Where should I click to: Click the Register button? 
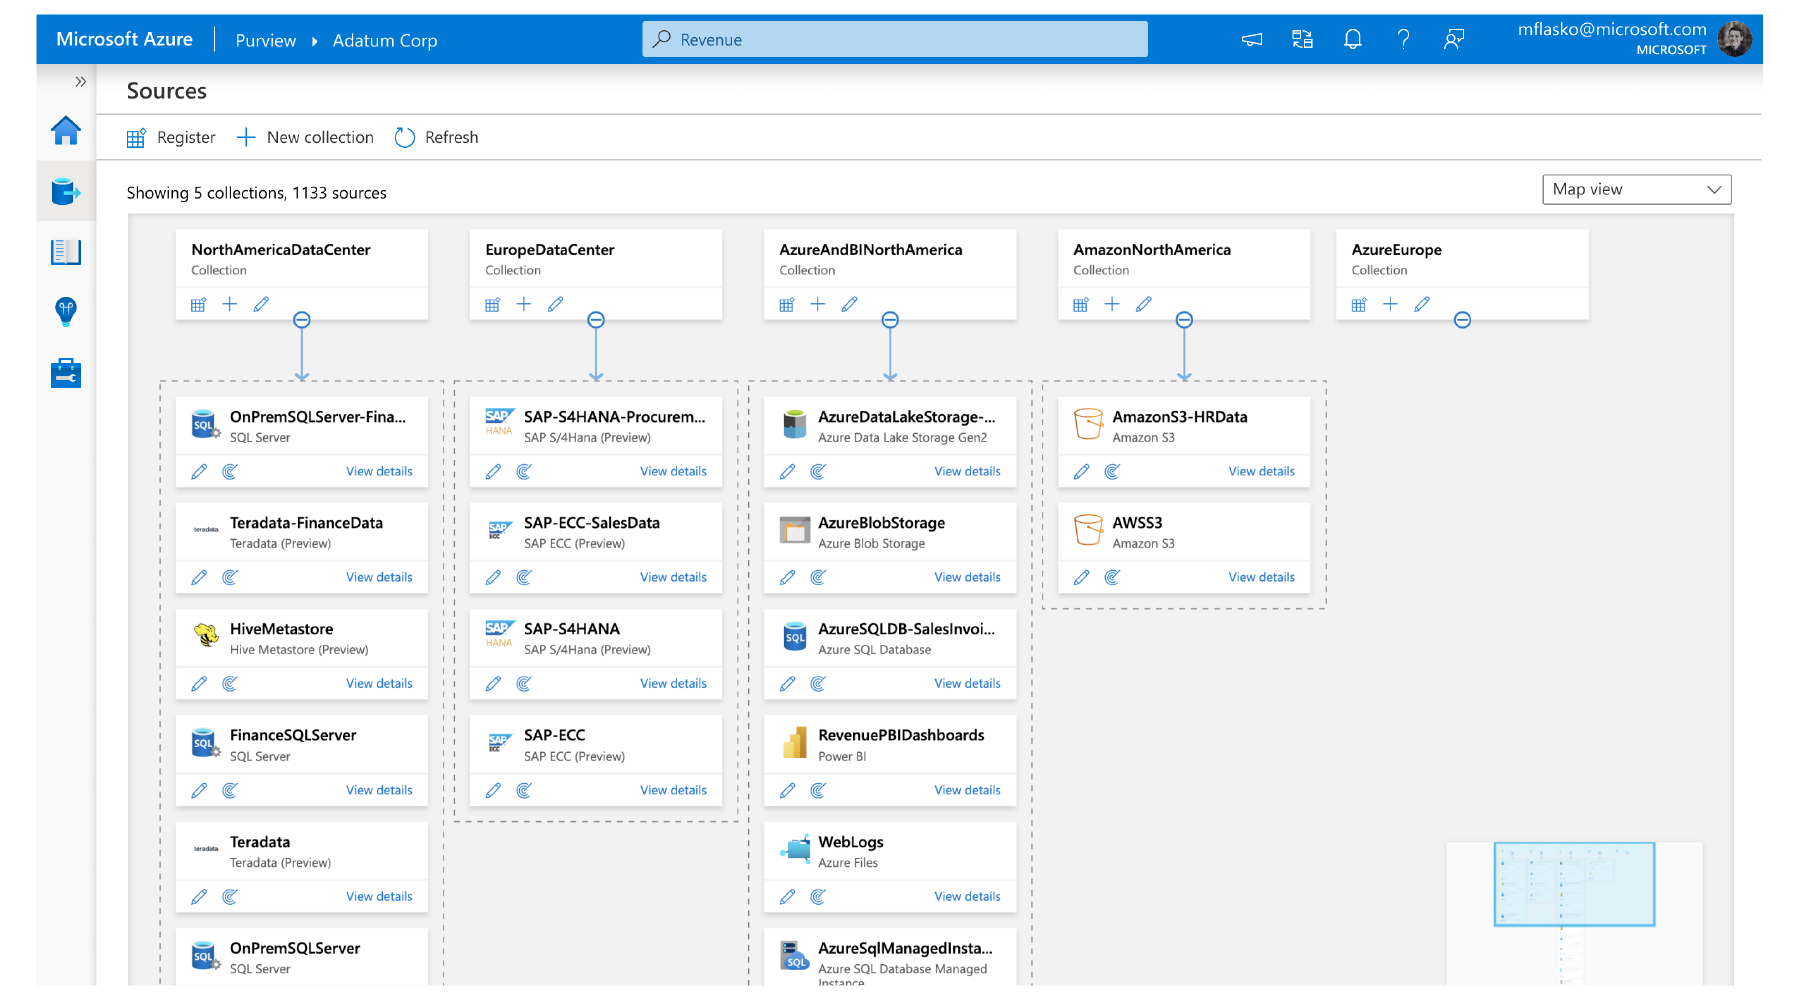tap(171, 138)
